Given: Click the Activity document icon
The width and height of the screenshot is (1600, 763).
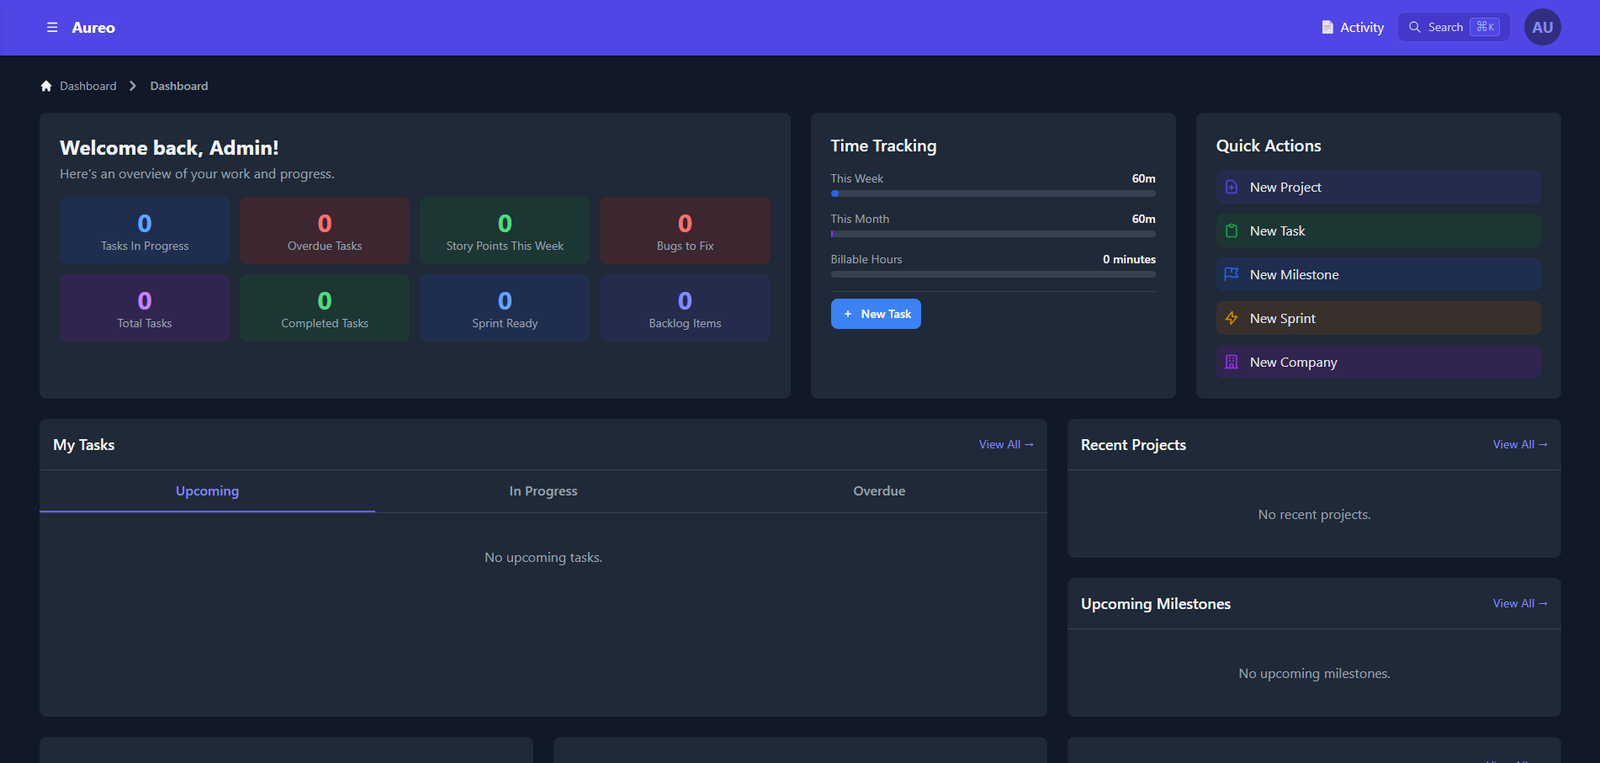Looking at the screenshot, I should (1327, 27).
